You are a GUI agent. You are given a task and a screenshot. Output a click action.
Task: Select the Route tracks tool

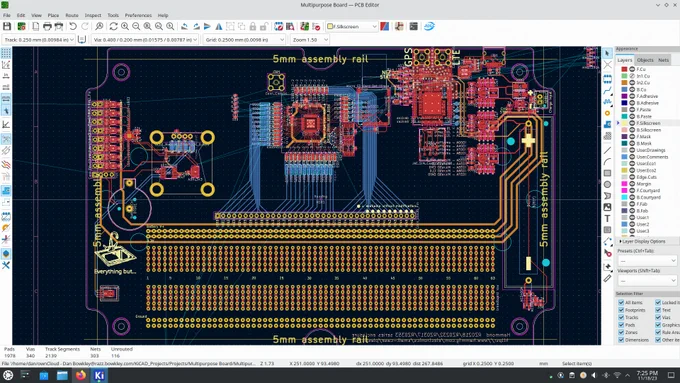coord(607,90)
